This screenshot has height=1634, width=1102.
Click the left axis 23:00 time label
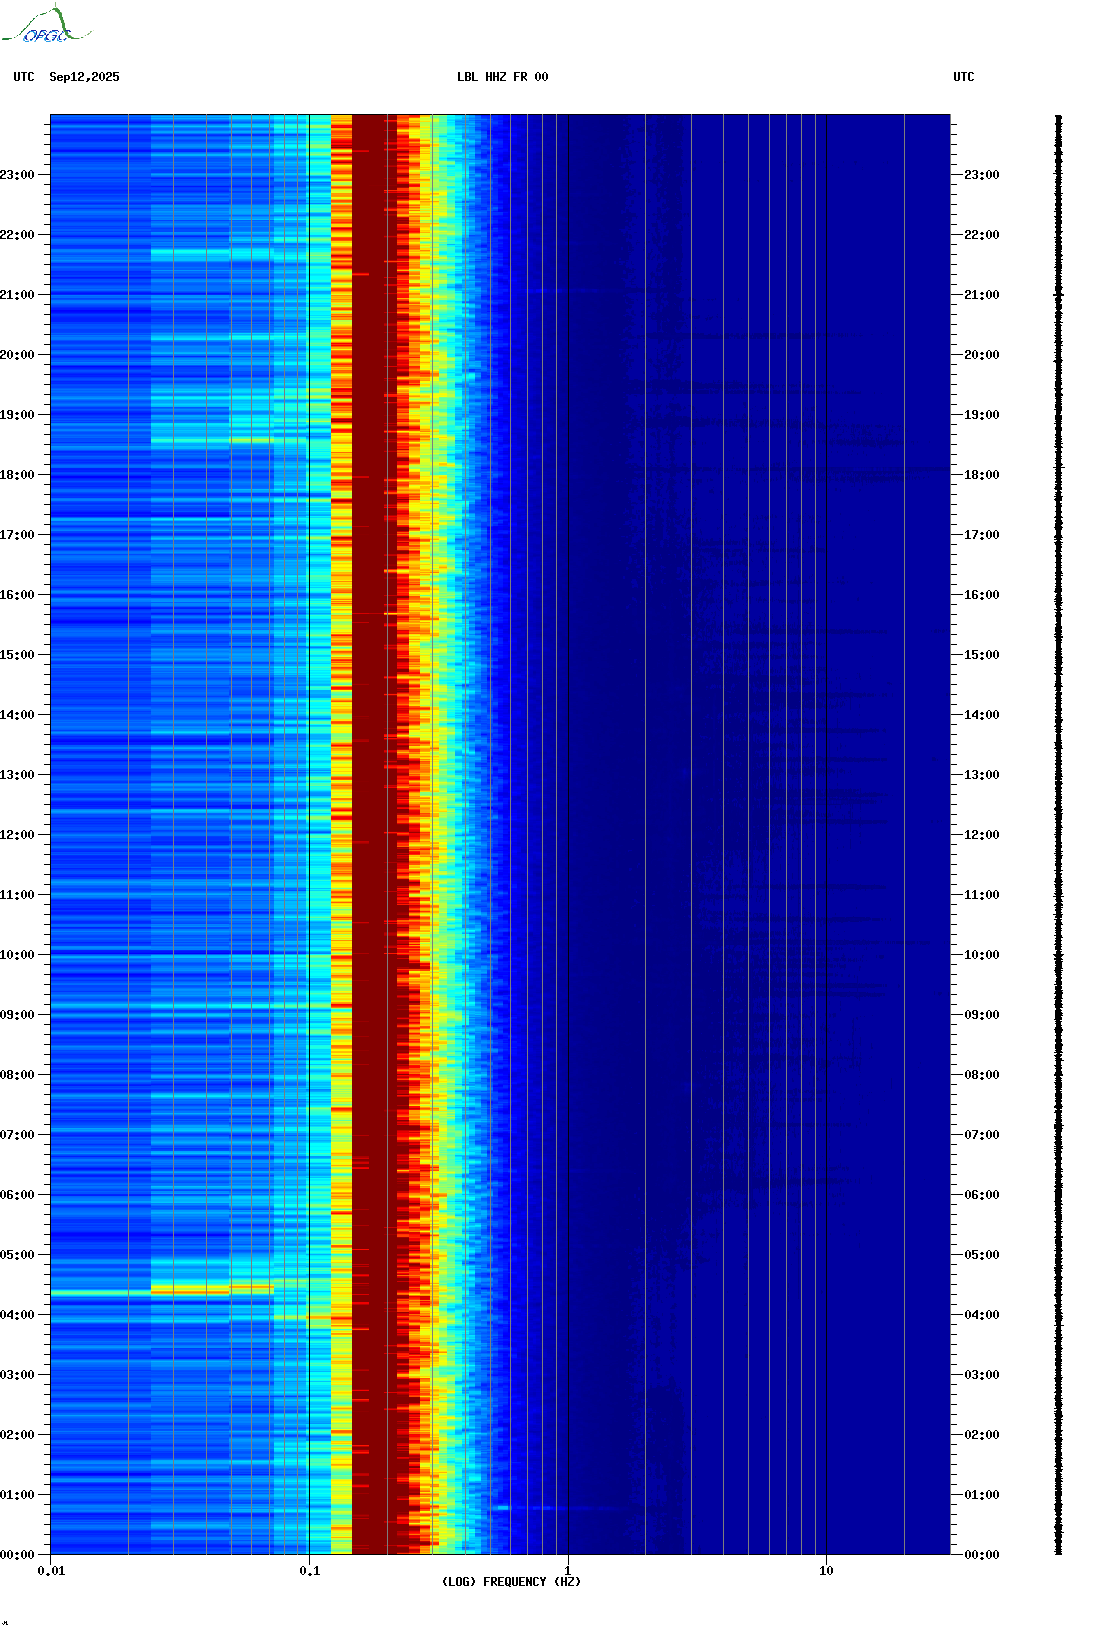point(17,175)
